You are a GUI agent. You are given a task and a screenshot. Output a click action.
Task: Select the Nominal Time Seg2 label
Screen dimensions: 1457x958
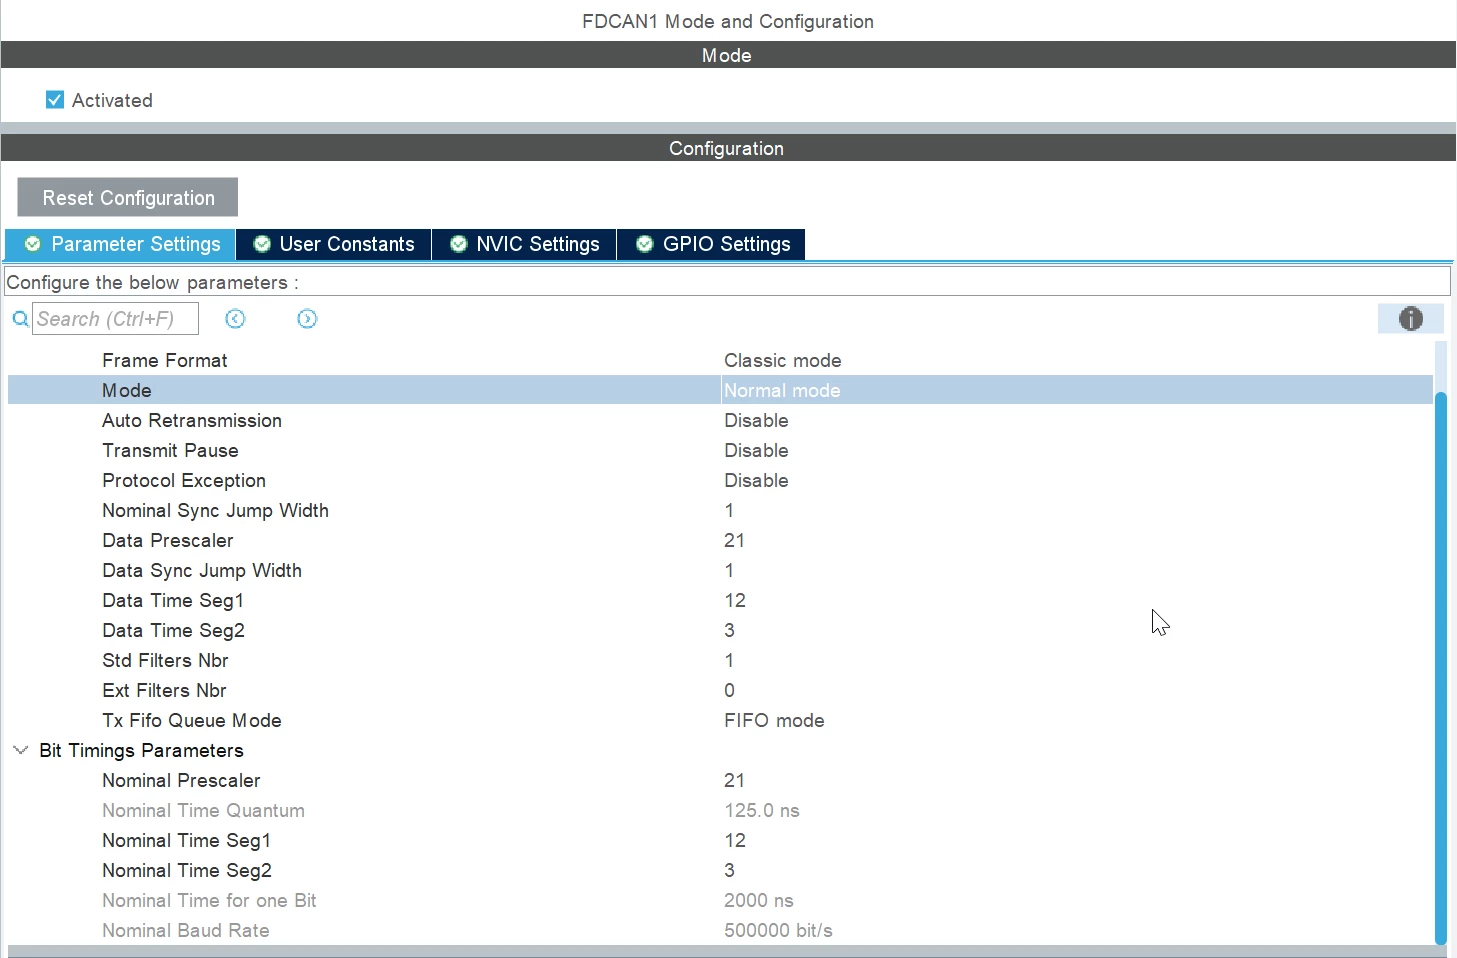187,870
